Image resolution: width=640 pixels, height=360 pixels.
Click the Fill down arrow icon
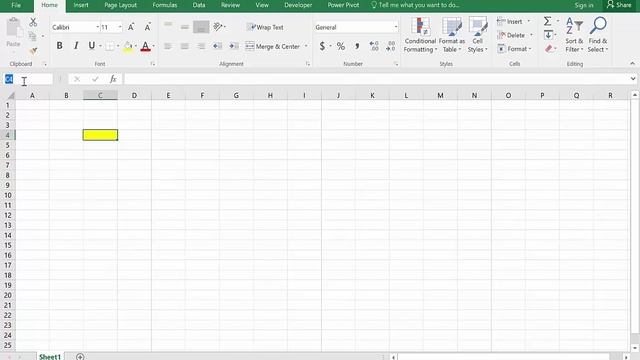coord(549,35)
